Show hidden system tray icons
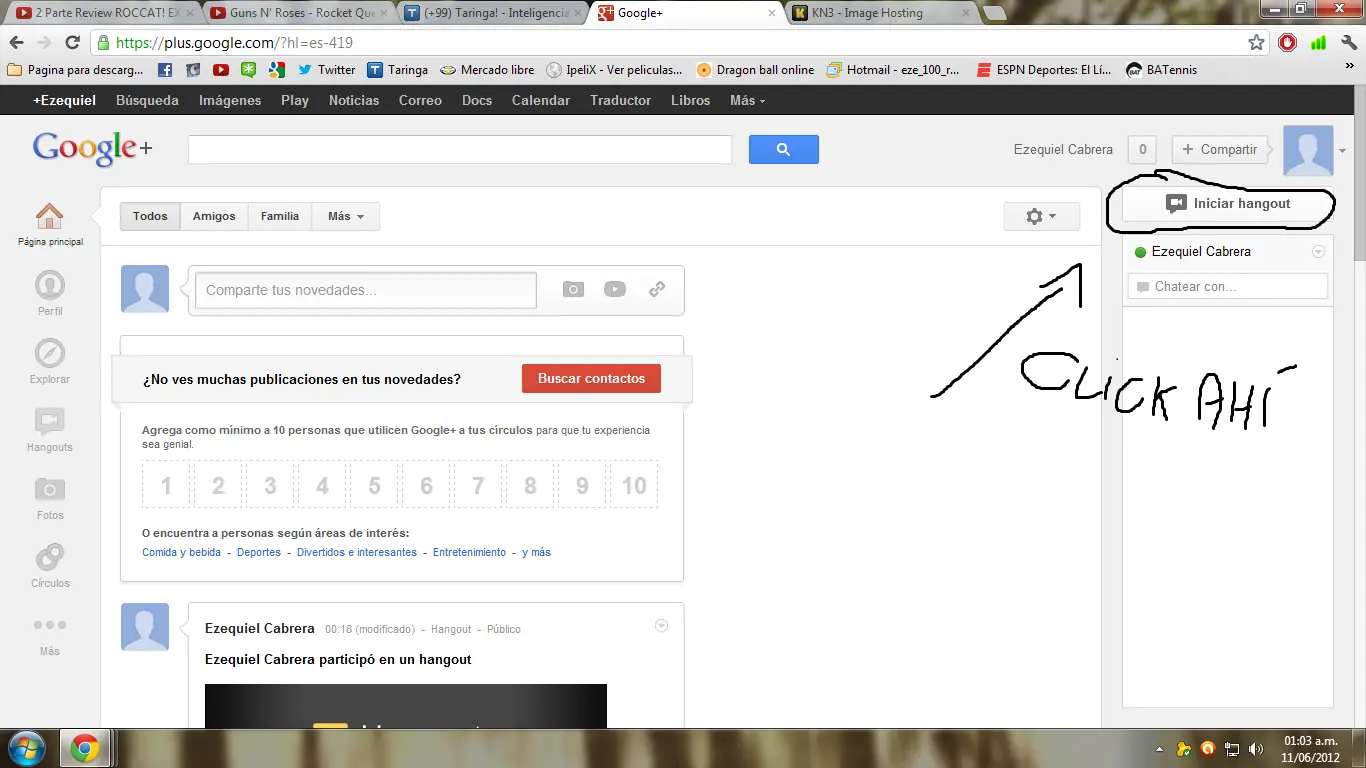 click(x=1161, y=748)
